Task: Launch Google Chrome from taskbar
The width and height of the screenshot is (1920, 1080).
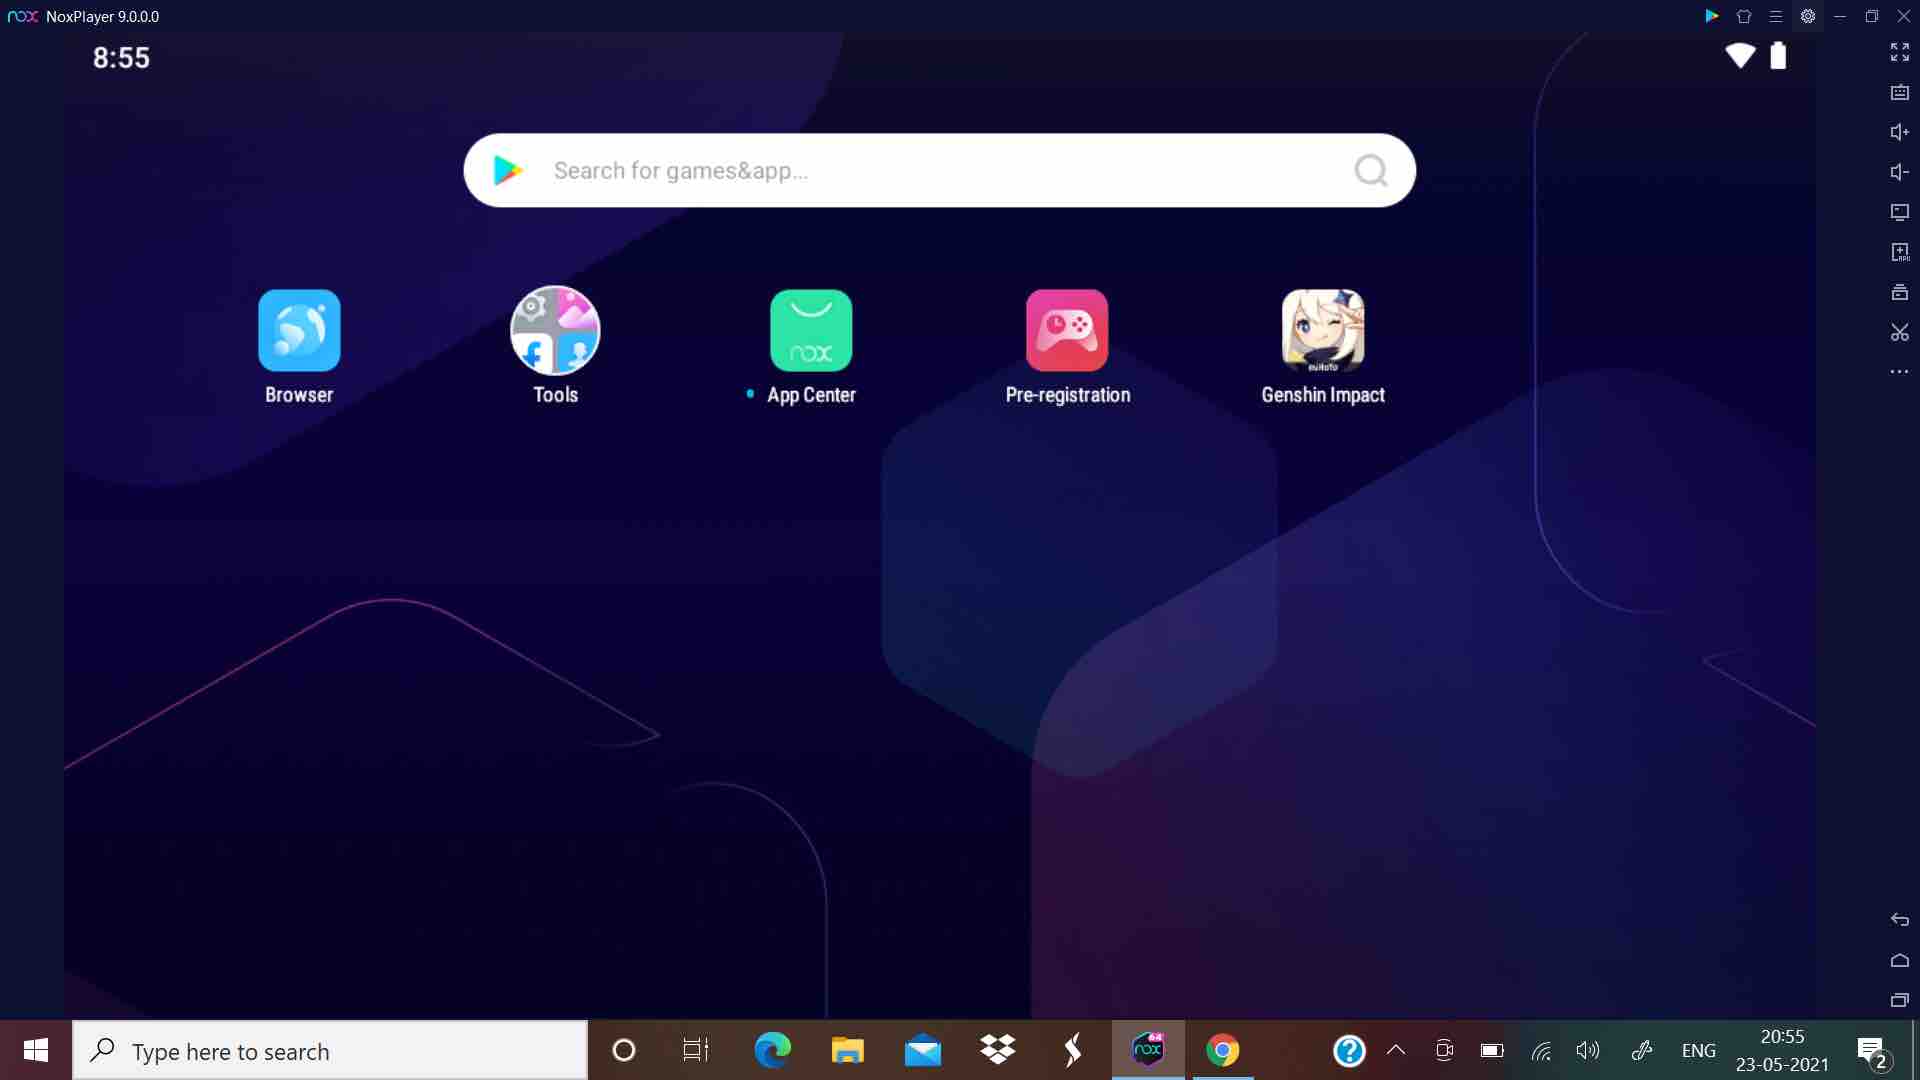Action: 1222,1051
